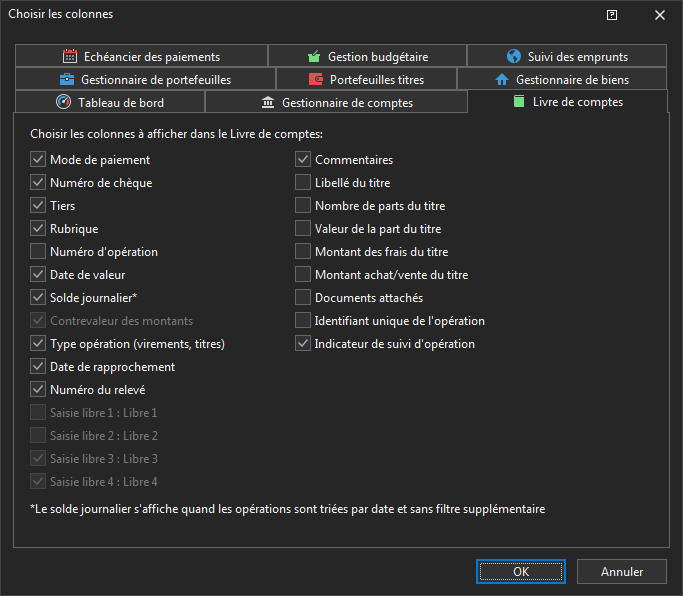Screen dimensions: 683x596
Task: Enable Identifiant unique de l'opération
Action: [303, 321]
